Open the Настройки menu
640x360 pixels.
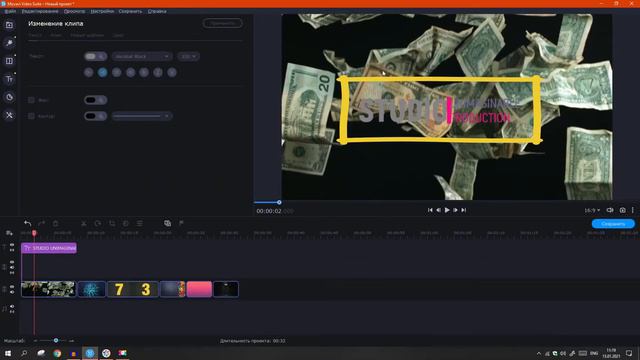tap(102, 11)
